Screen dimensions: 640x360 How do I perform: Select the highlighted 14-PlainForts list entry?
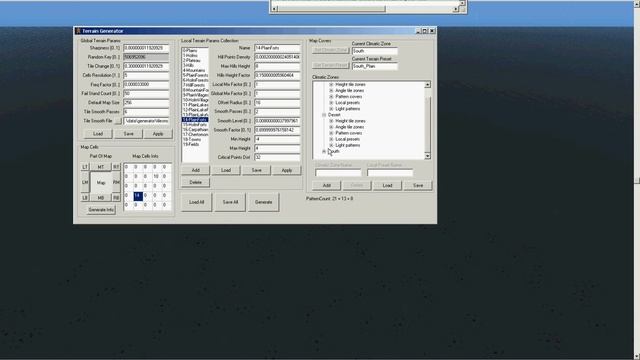(x=195, y=120)
